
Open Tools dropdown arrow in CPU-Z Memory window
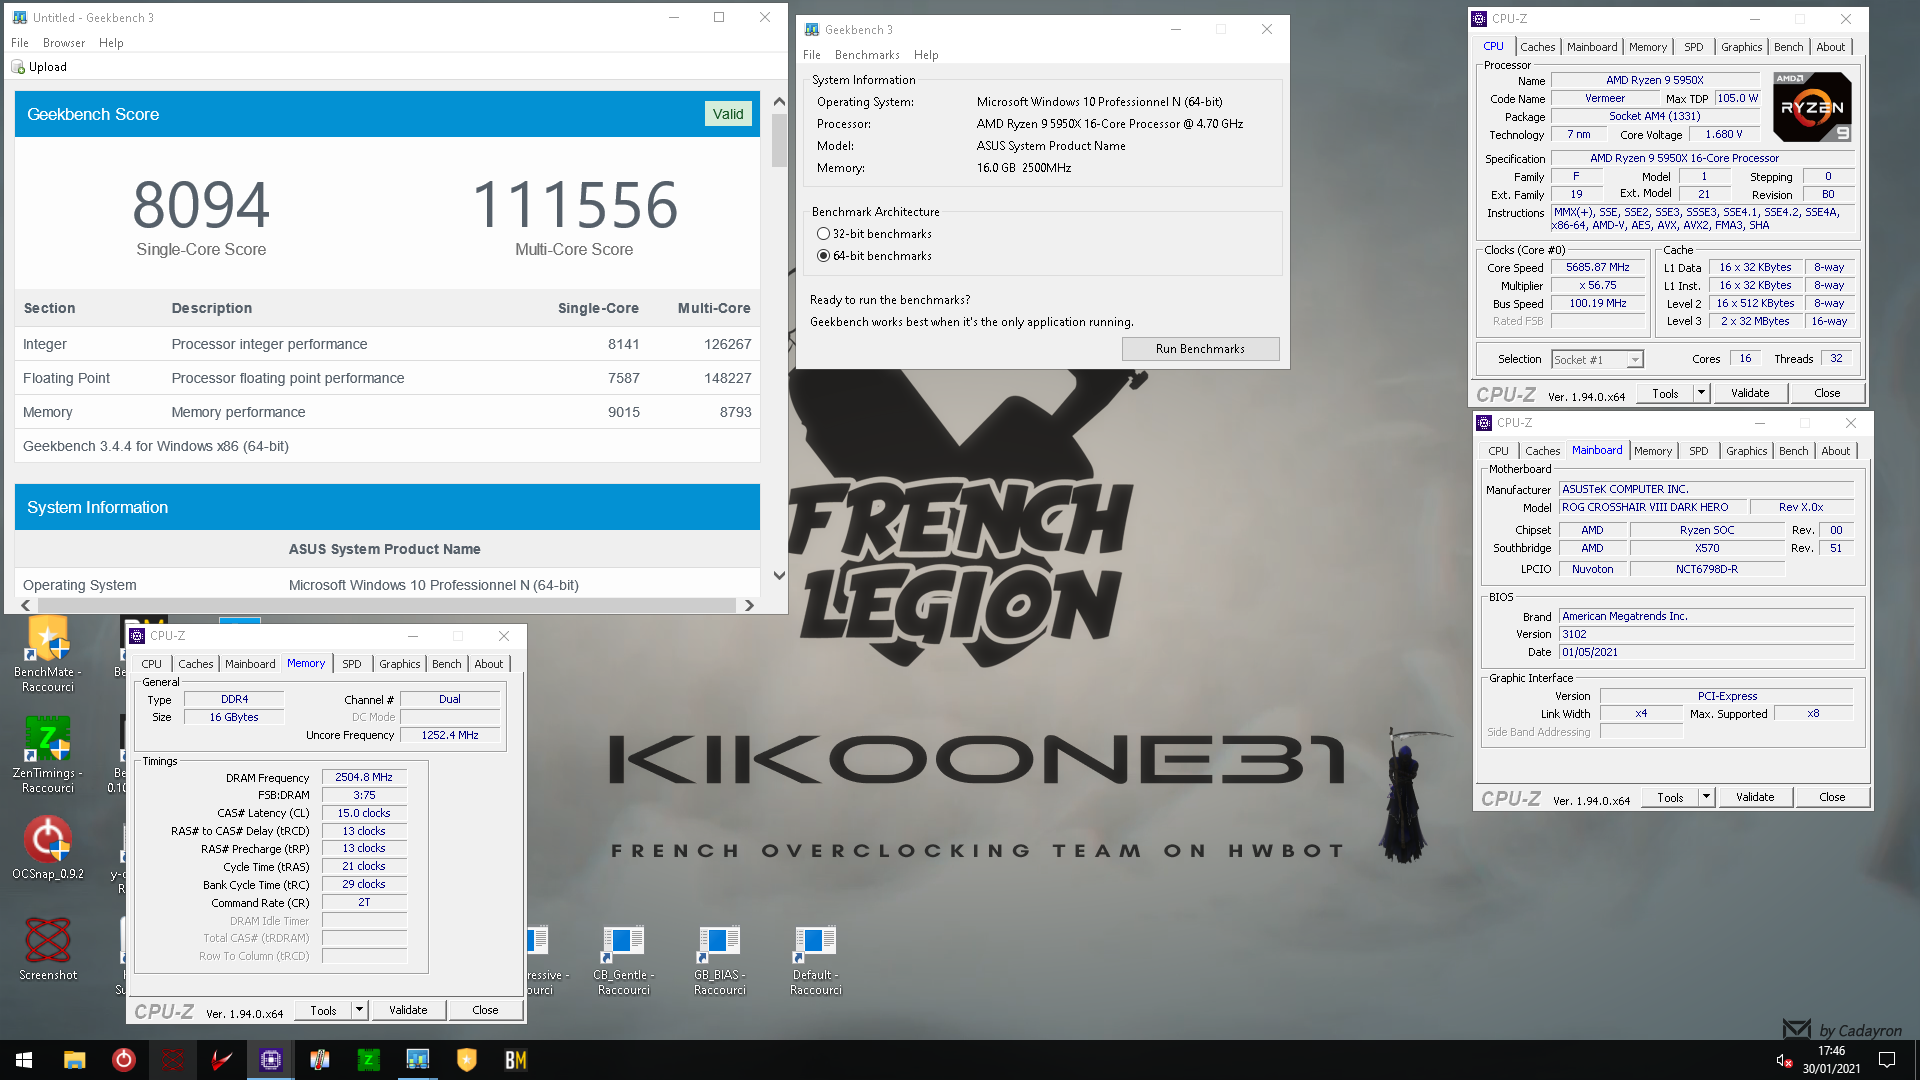point(359,1010)
